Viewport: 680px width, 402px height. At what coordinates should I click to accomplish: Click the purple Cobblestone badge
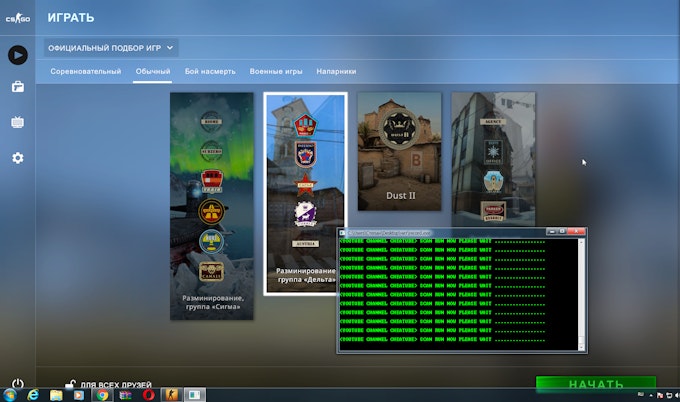(305, 213)
